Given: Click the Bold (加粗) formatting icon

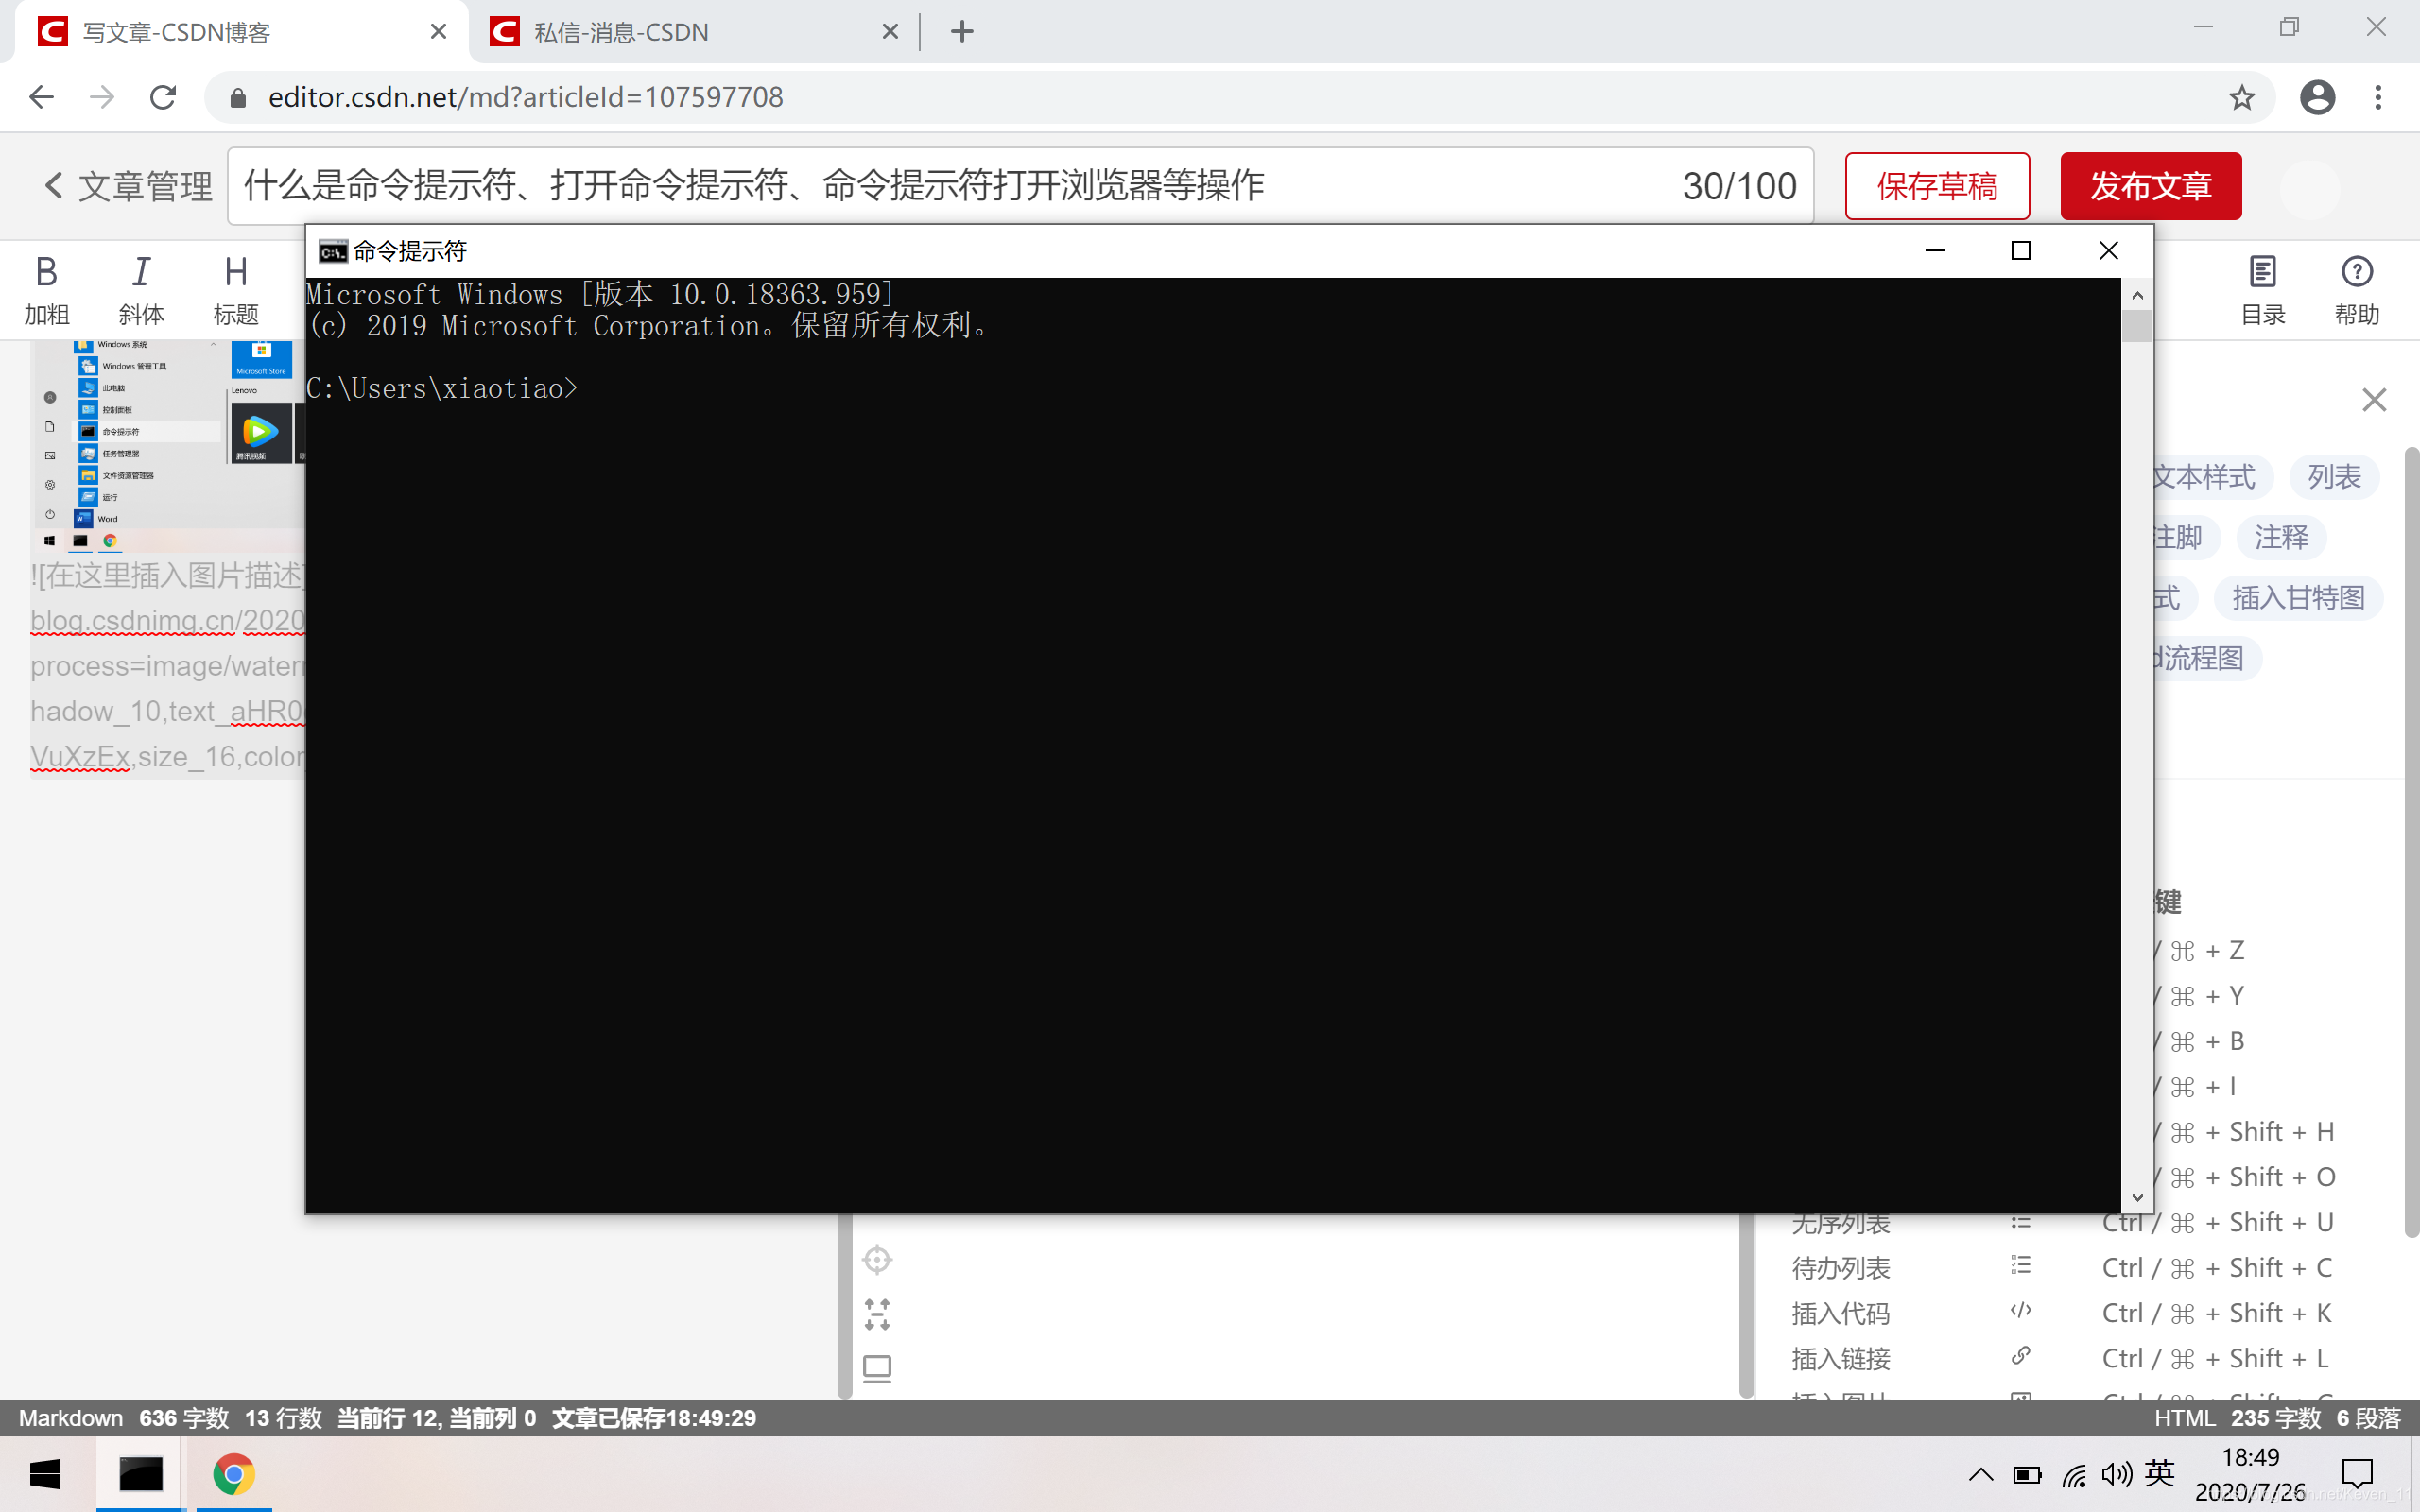Looking at the screenshot, I should tap(46, 272).
